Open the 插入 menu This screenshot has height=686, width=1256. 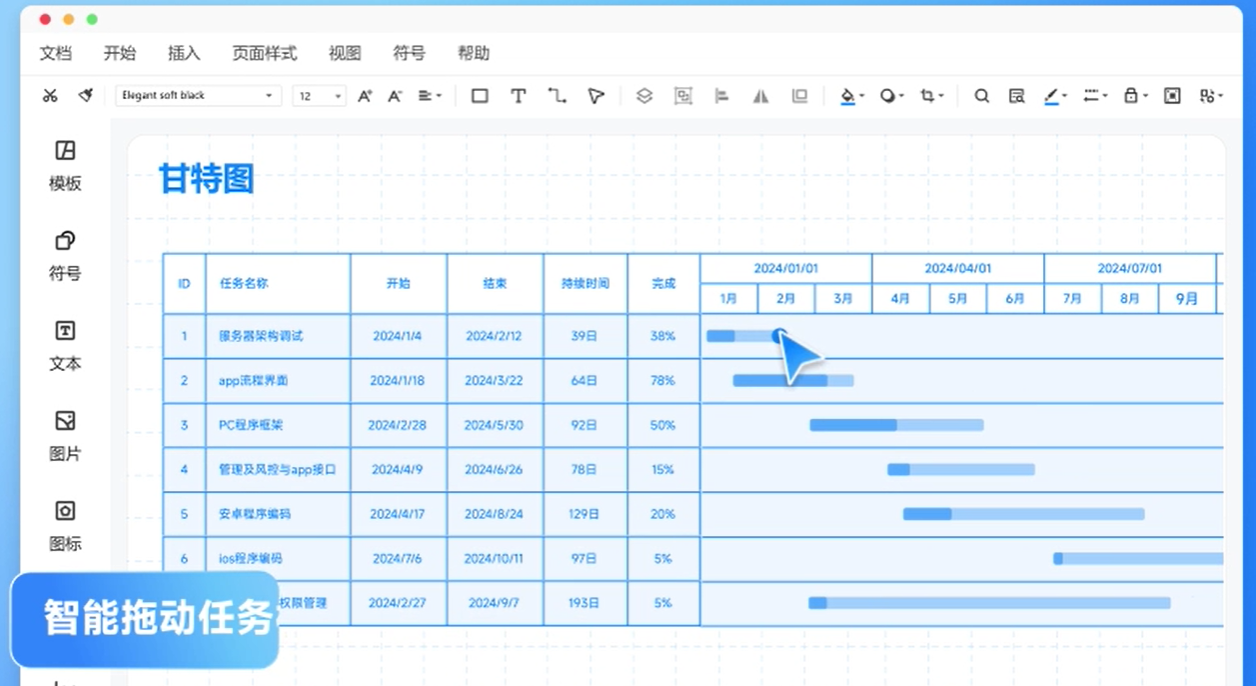184,54
